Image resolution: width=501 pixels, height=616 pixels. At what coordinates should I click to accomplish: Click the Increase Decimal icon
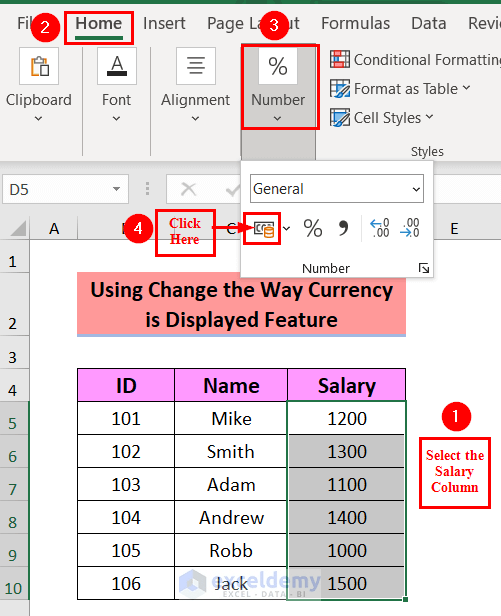(x=380, y=228)
